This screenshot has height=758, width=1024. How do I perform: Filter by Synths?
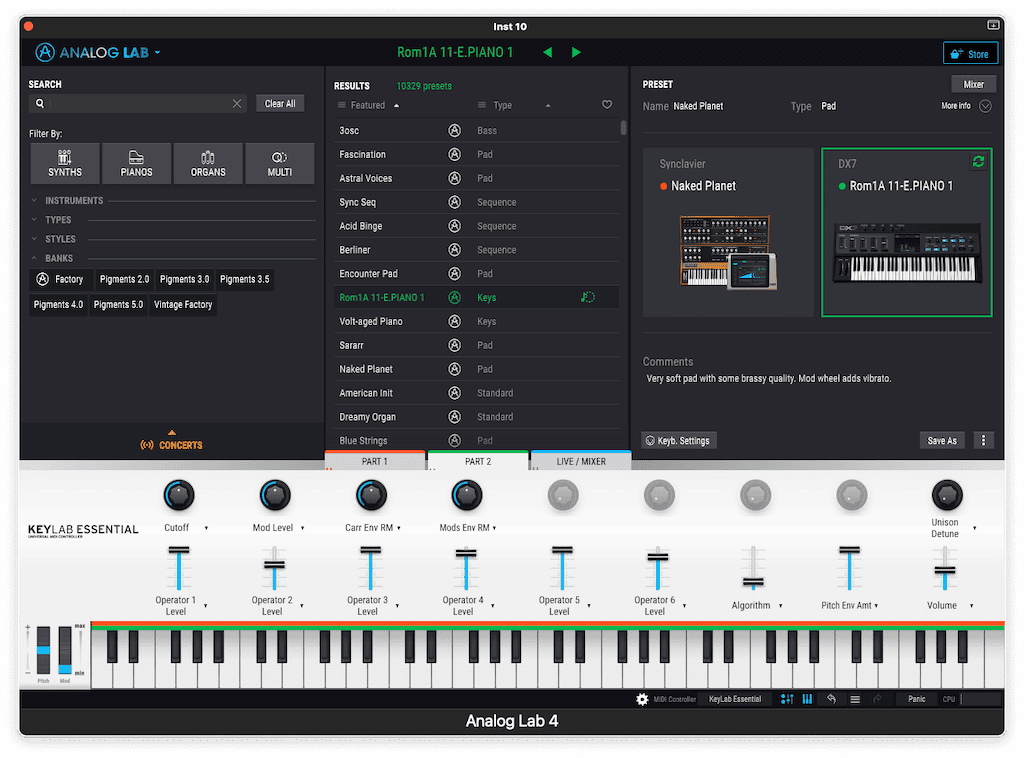click(x=65, y=163)
